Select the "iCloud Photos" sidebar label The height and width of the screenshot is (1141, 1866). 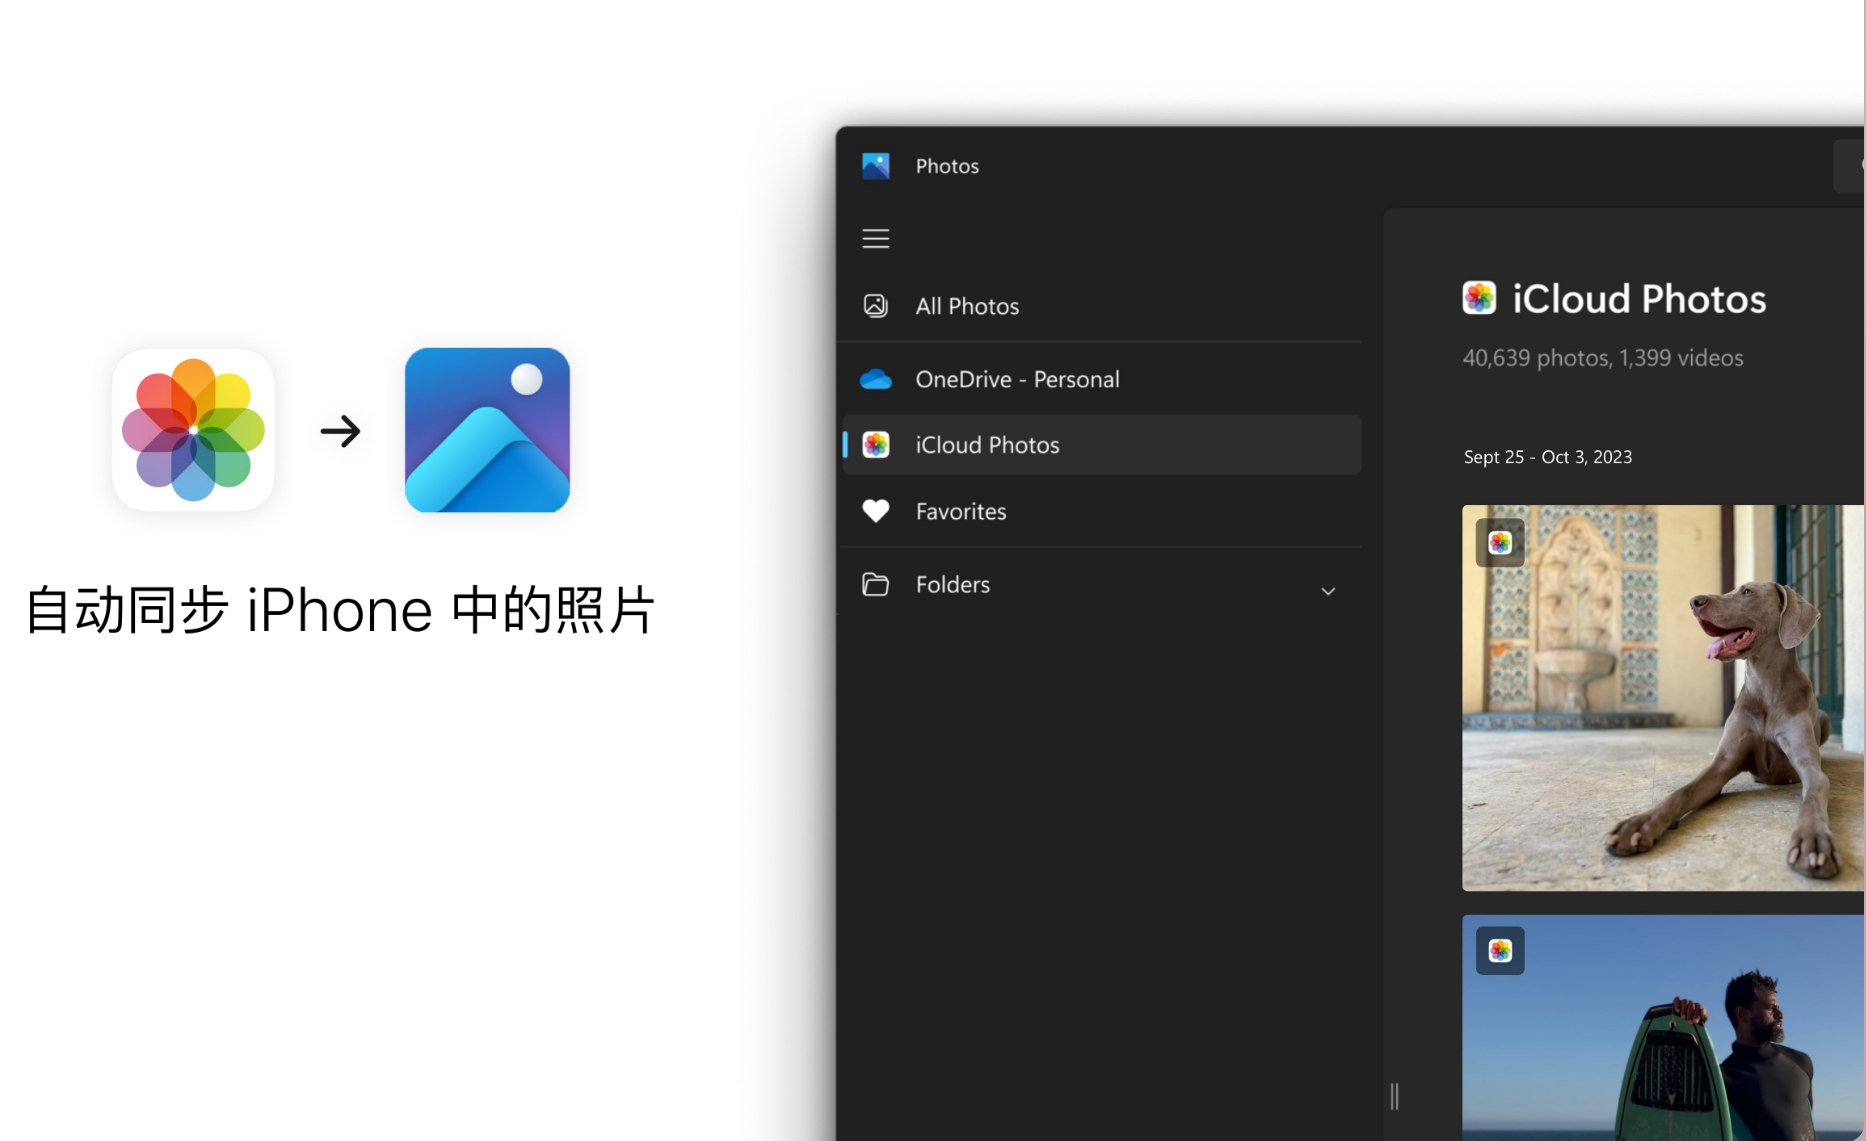click(x=987, y=445)
